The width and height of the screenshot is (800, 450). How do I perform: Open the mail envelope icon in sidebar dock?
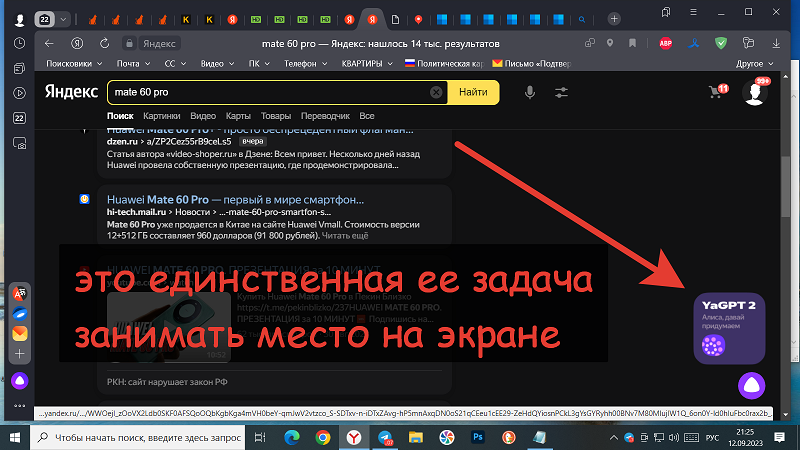coord(19,334)
